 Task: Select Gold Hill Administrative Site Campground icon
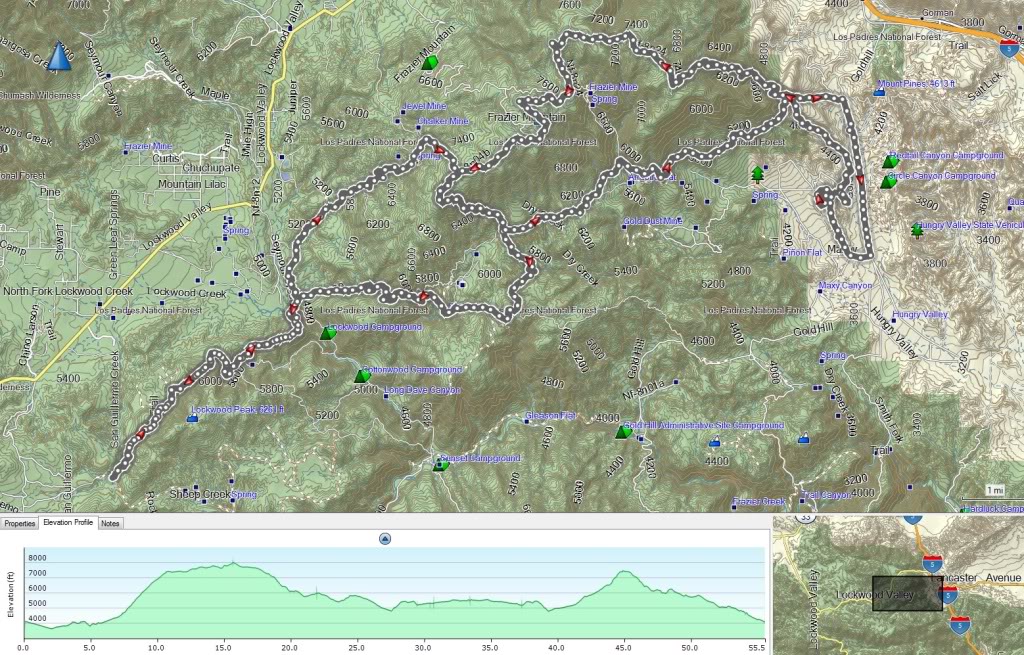(x=624, y=432)
